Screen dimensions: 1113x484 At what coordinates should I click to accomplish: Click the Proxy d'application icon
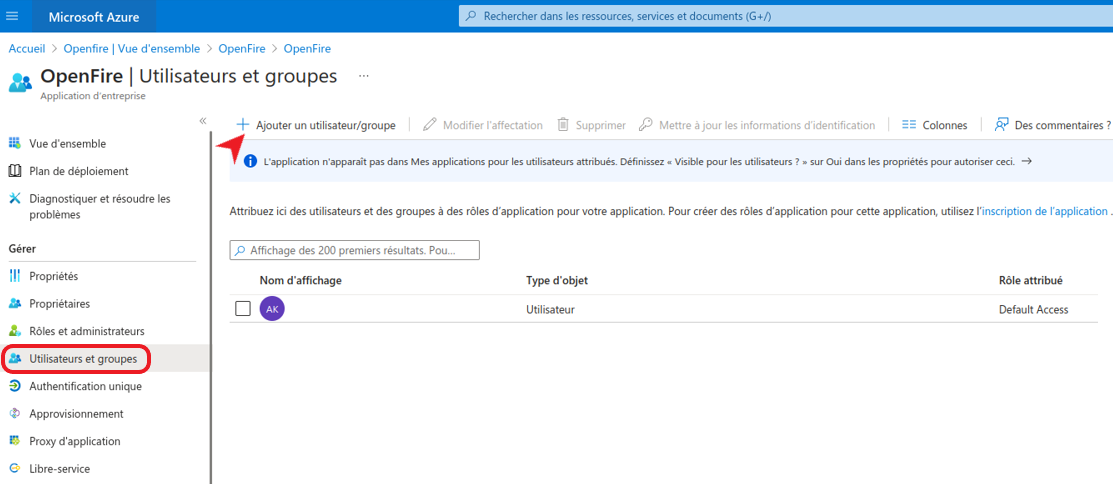(x=14, y=441)
